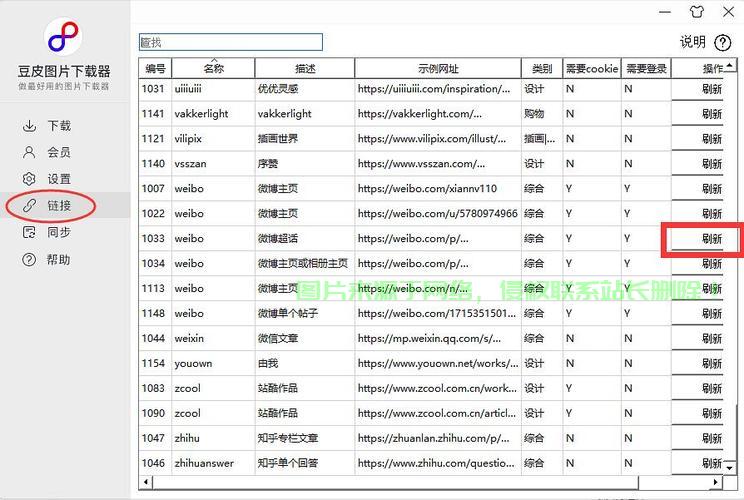Click 刷新 for row 1044 weixin

point(712,339)
